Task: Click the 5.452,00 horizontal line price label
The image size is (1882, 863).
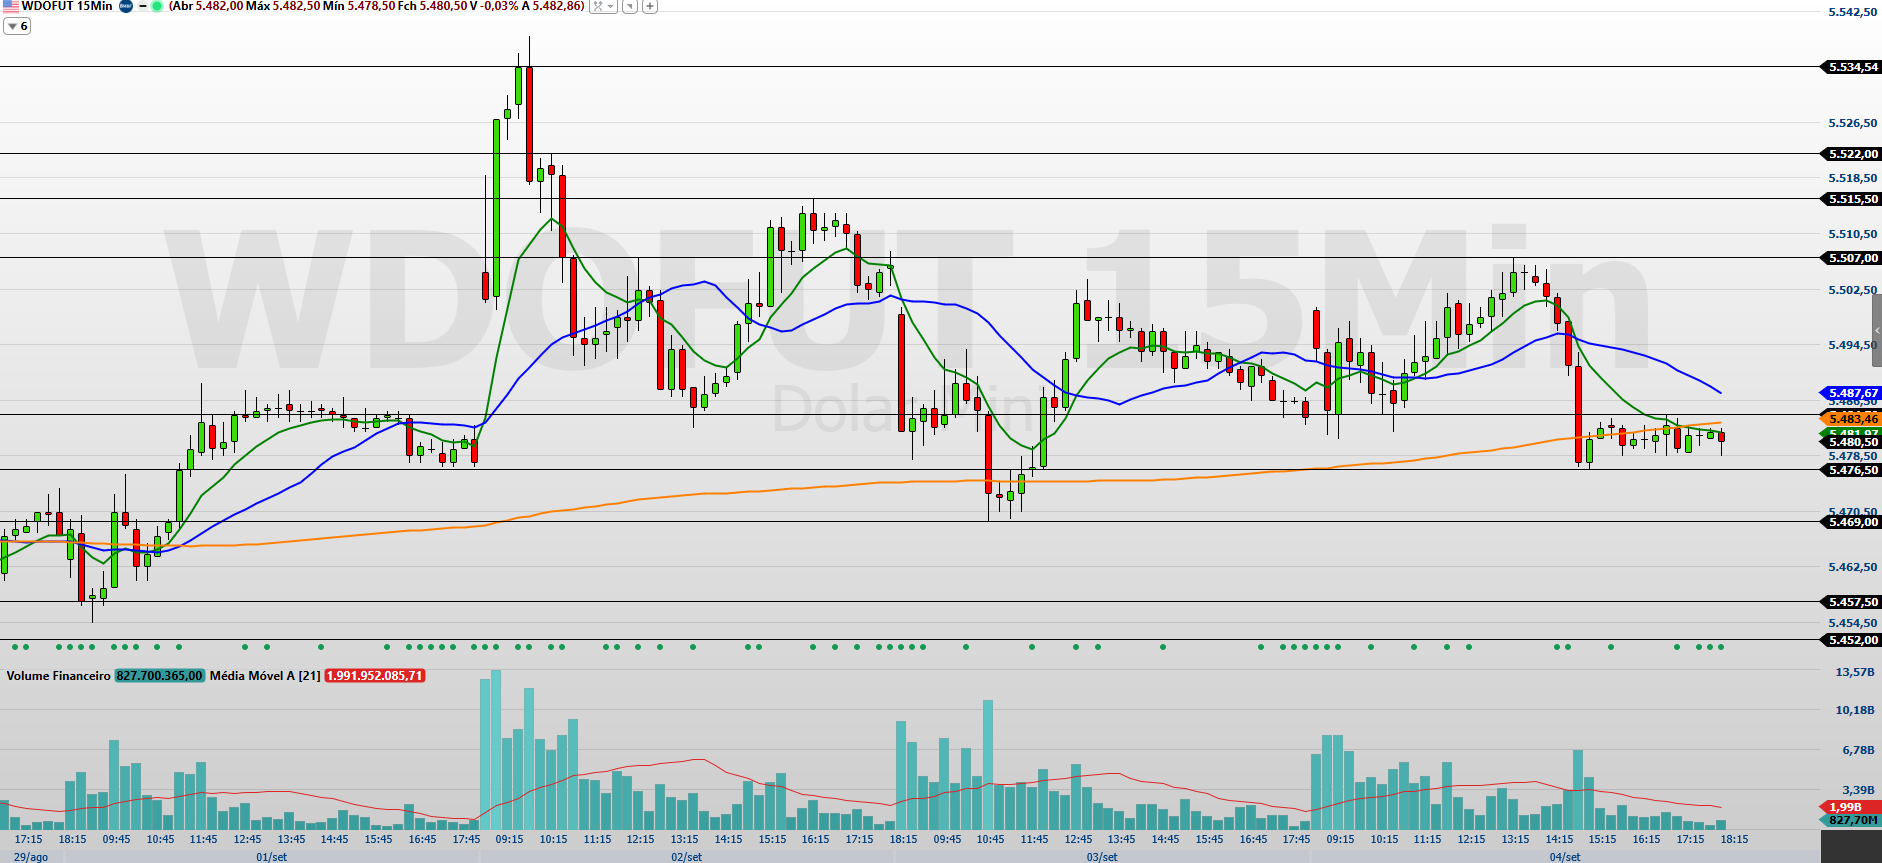Action: pyautogui.click(x=1852, y=640)
